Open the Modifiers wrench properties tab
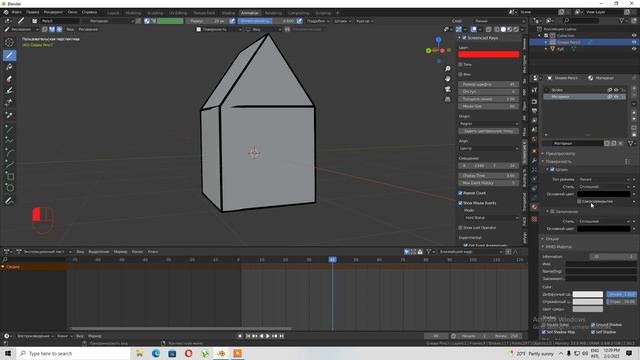Image resolution: width=640 pixels, height=360 pixels. (x=534, y=160)
